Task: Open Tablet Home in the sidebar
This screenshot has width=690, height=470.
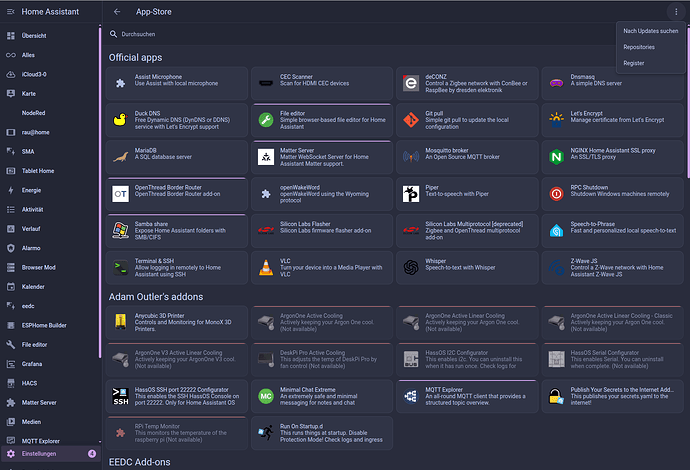Action: click(x=51, y=171)
